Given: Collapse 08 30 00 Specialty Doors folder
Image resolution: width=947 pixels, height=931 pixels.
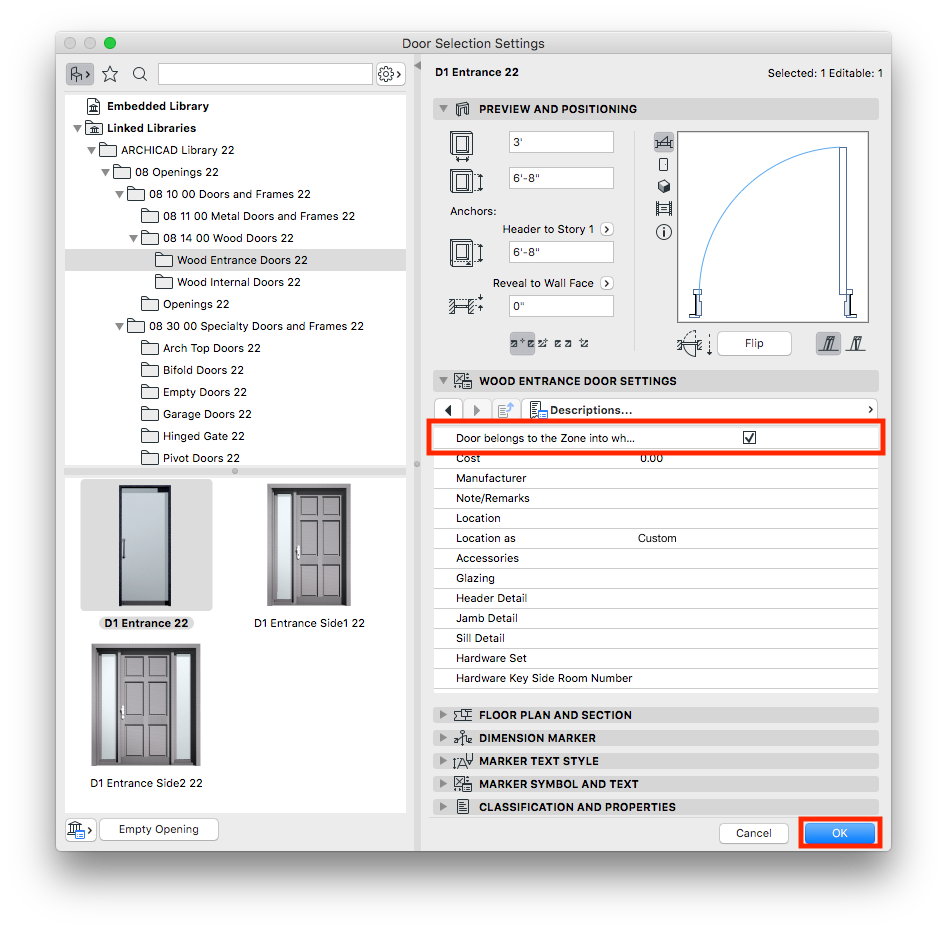Looking at the screenshot, I should click(x=119, y=327).
